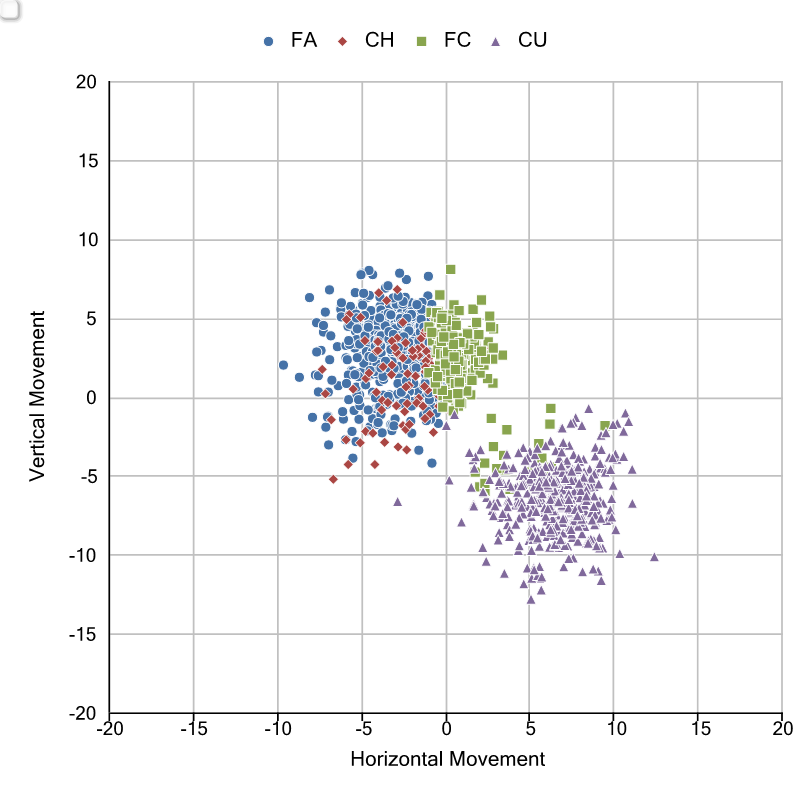
Task: Click the blue circle legend marker
Action: pyautogui.click(x=268, y=41)
